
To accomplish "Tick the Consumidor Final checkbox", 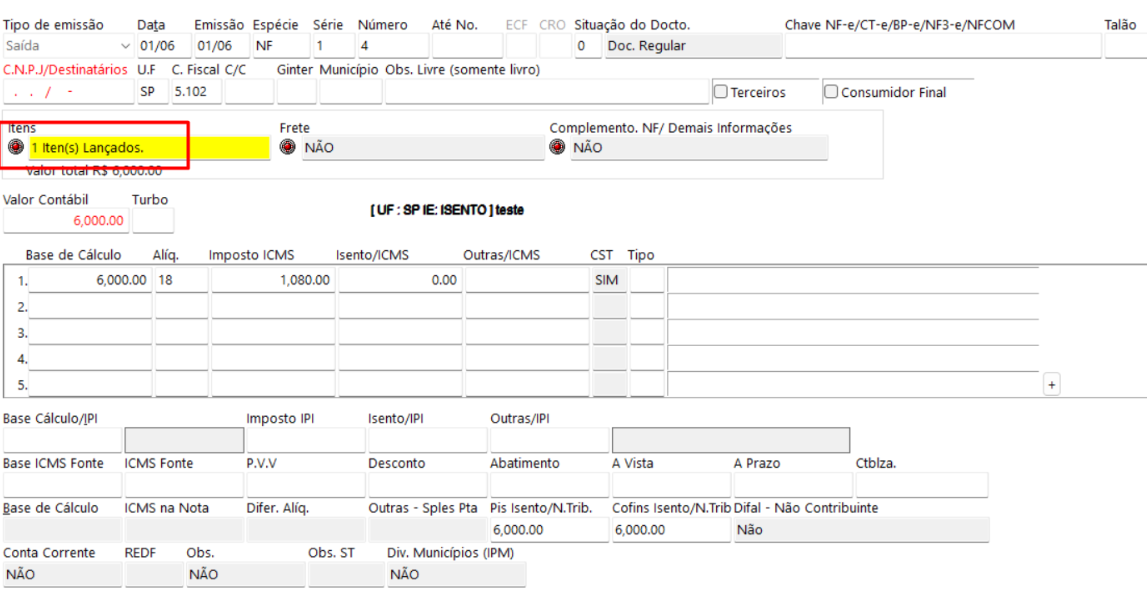I will click(x=831, y=92).
